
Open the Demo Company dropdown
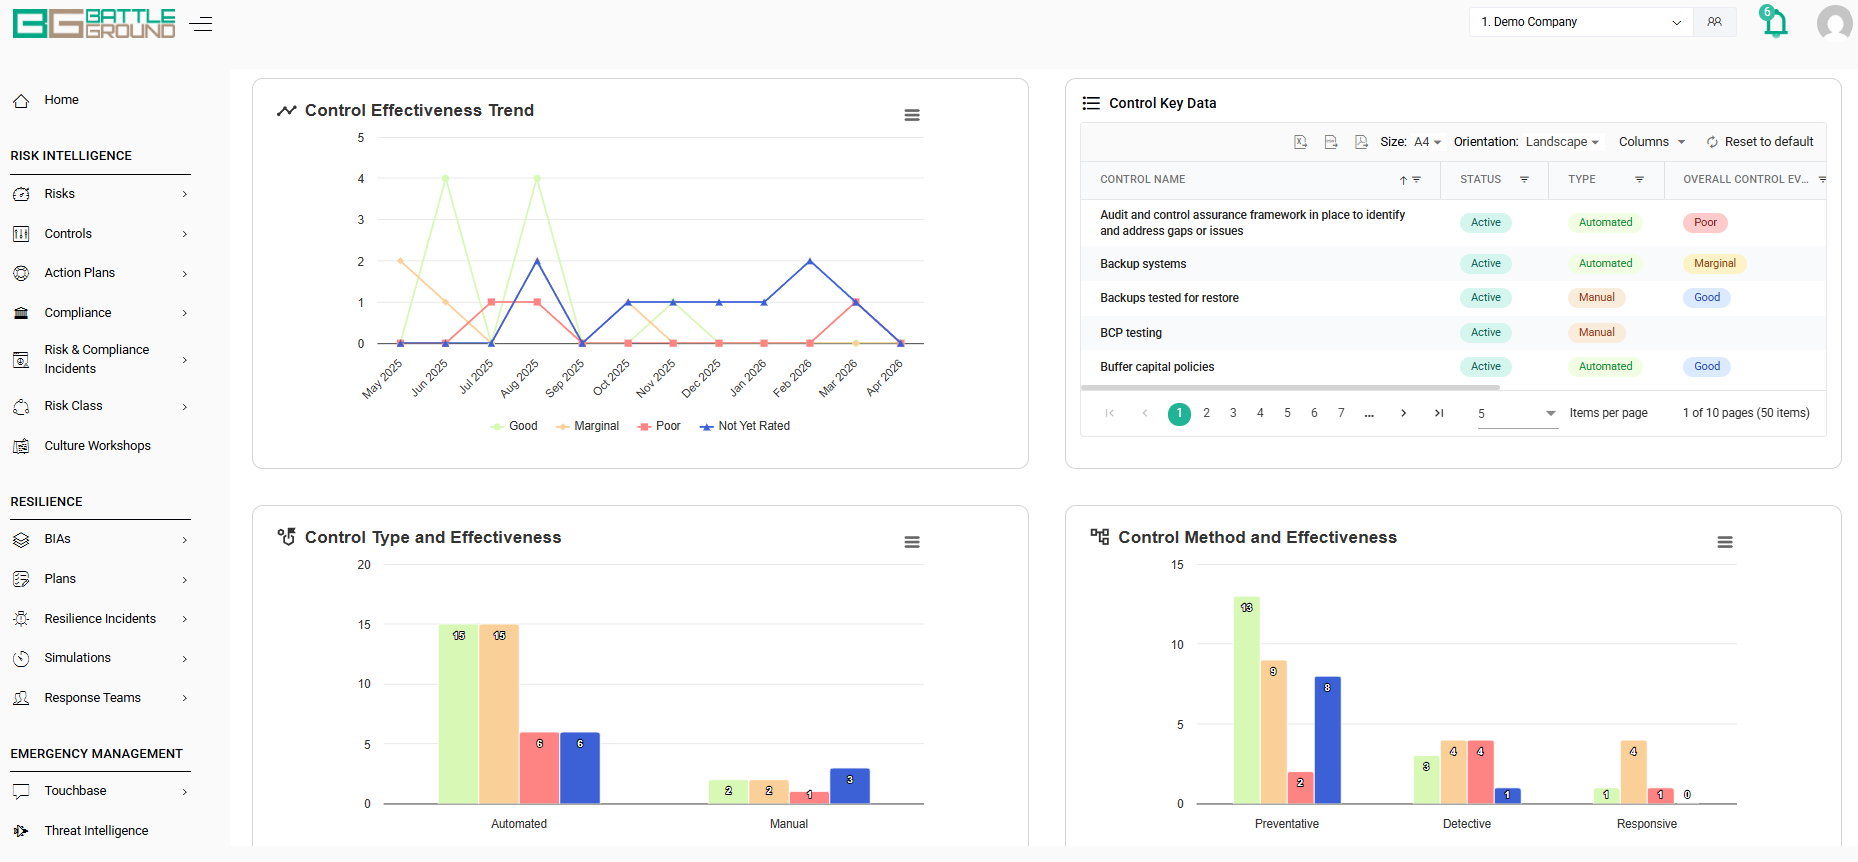1581,22
